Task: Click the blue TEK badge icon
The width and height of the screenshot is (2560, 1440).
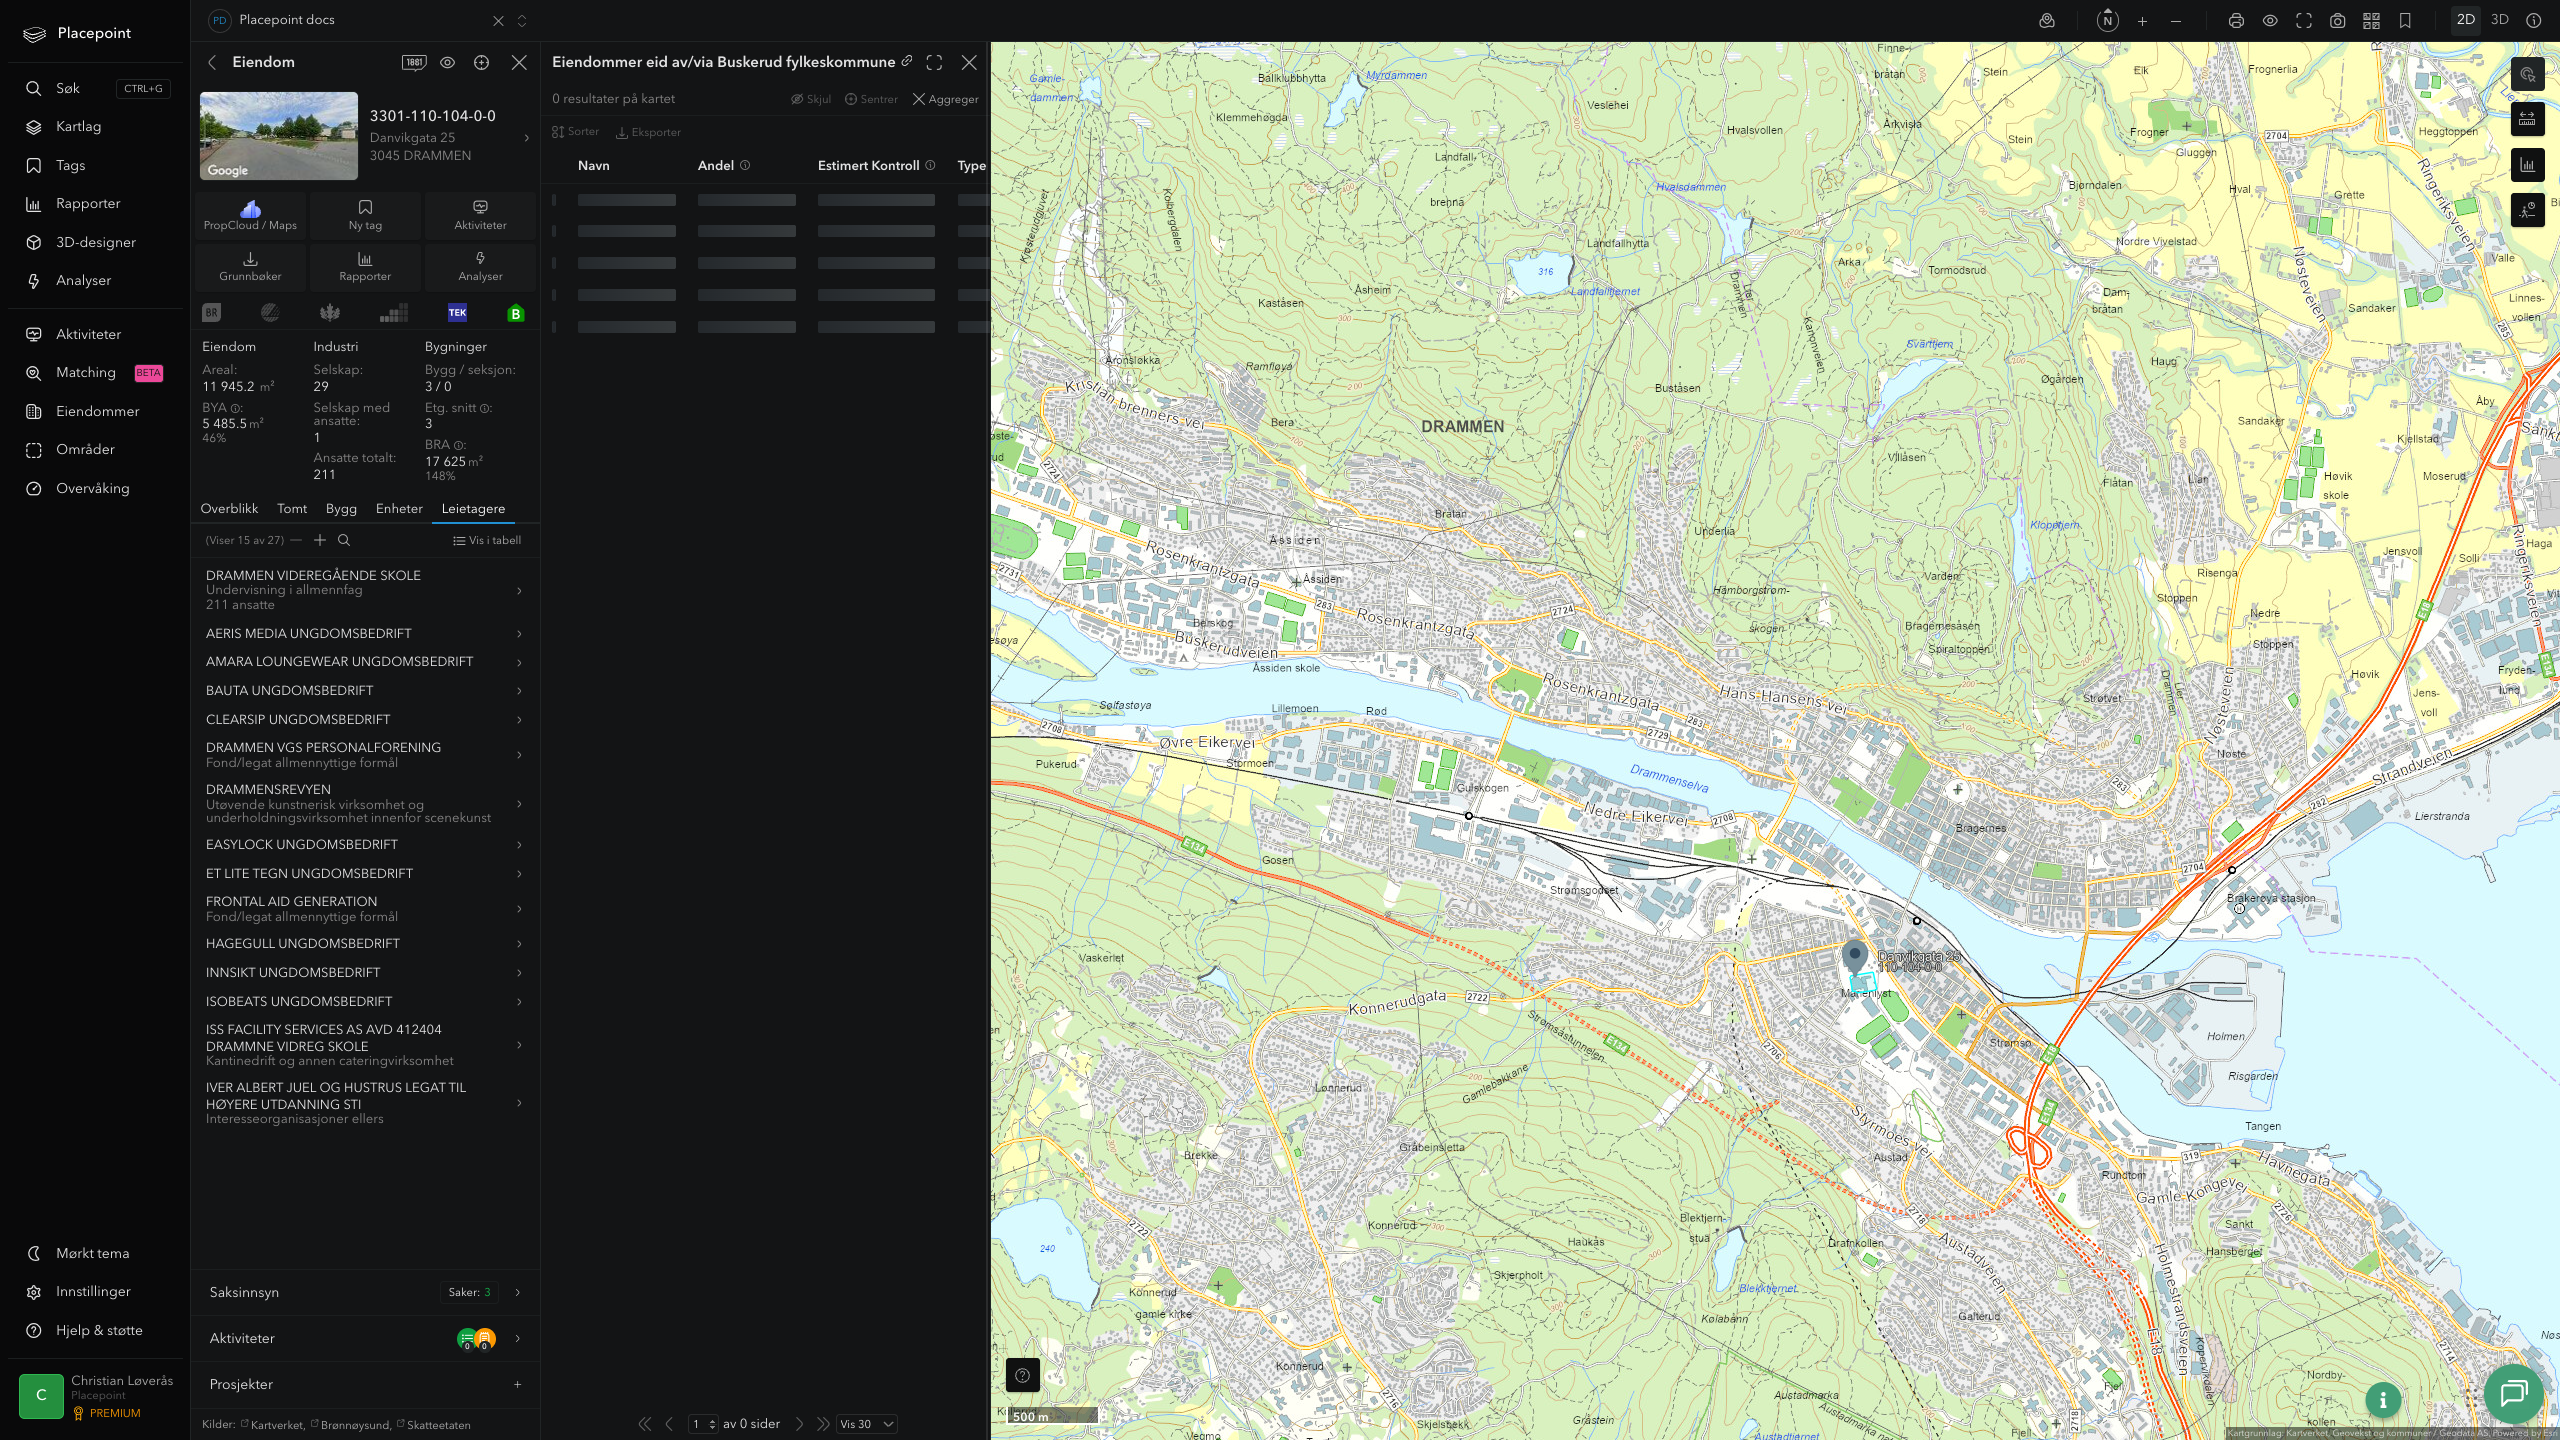Action: coord(457,313)
